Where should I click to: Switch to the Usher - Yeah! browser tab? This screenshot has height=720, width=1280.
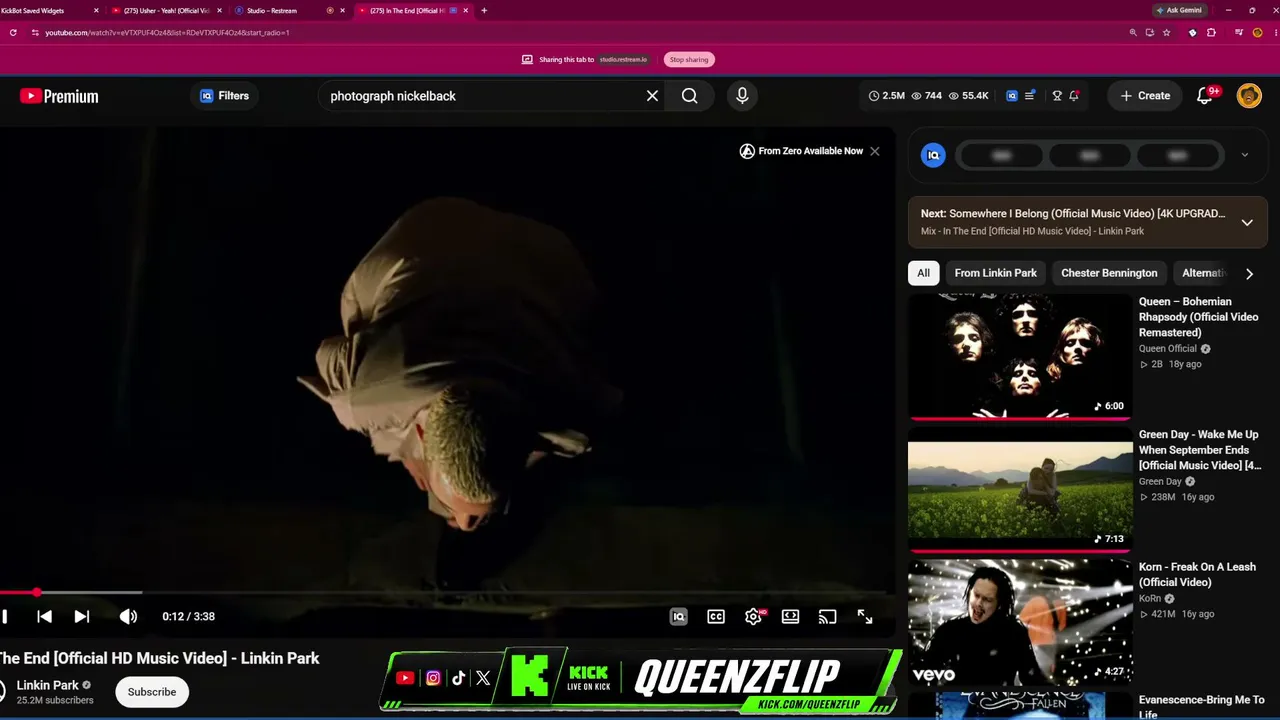(167, 10)
